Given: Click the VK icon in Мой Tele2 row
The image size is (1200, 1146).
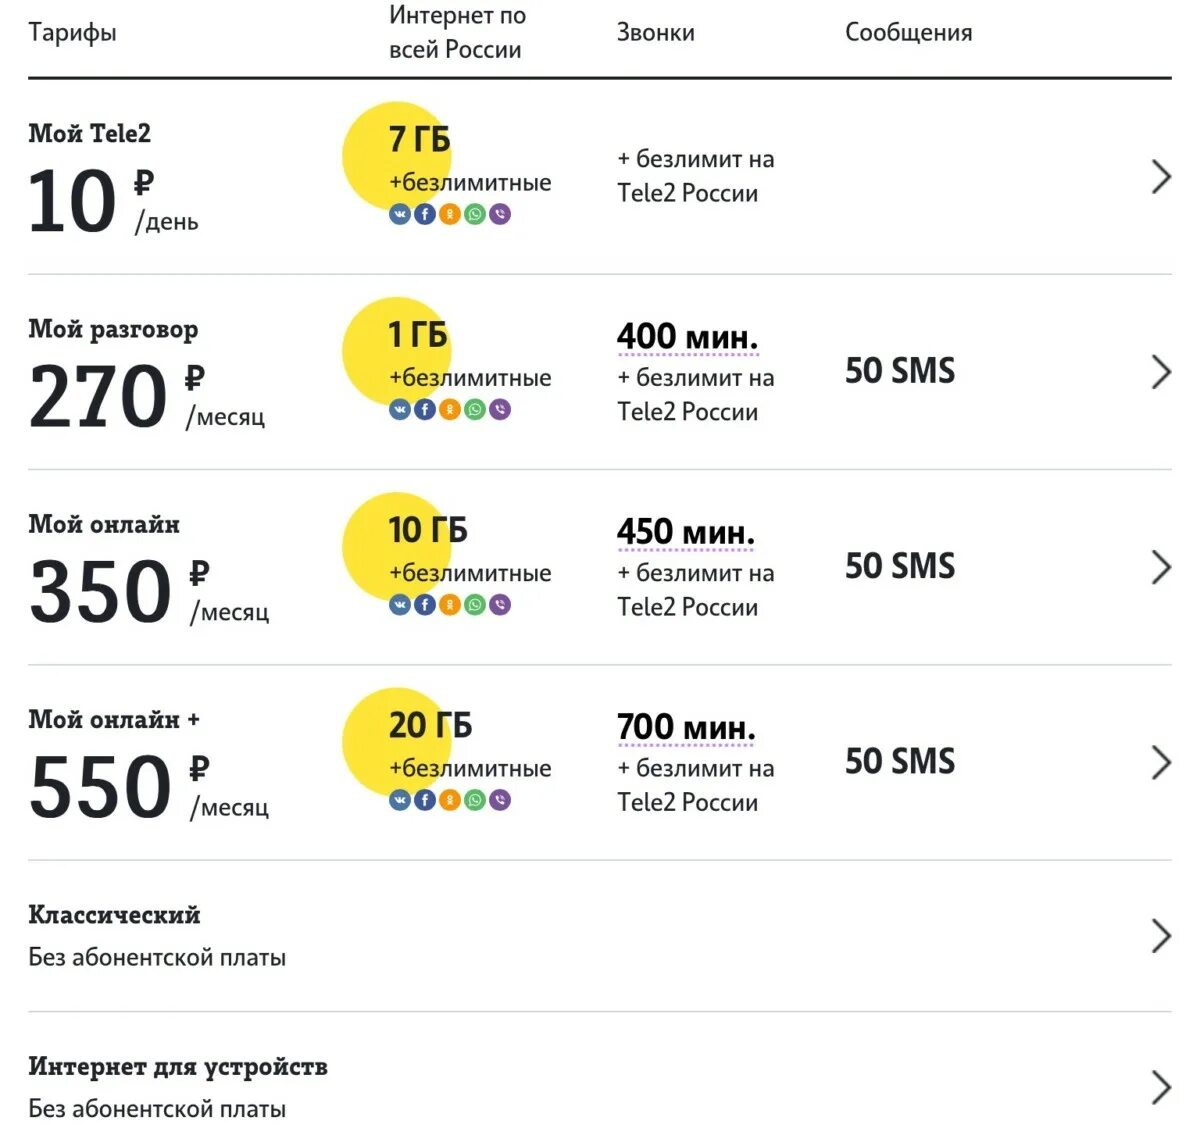Looking at the screenshot, I should point(400,214).
